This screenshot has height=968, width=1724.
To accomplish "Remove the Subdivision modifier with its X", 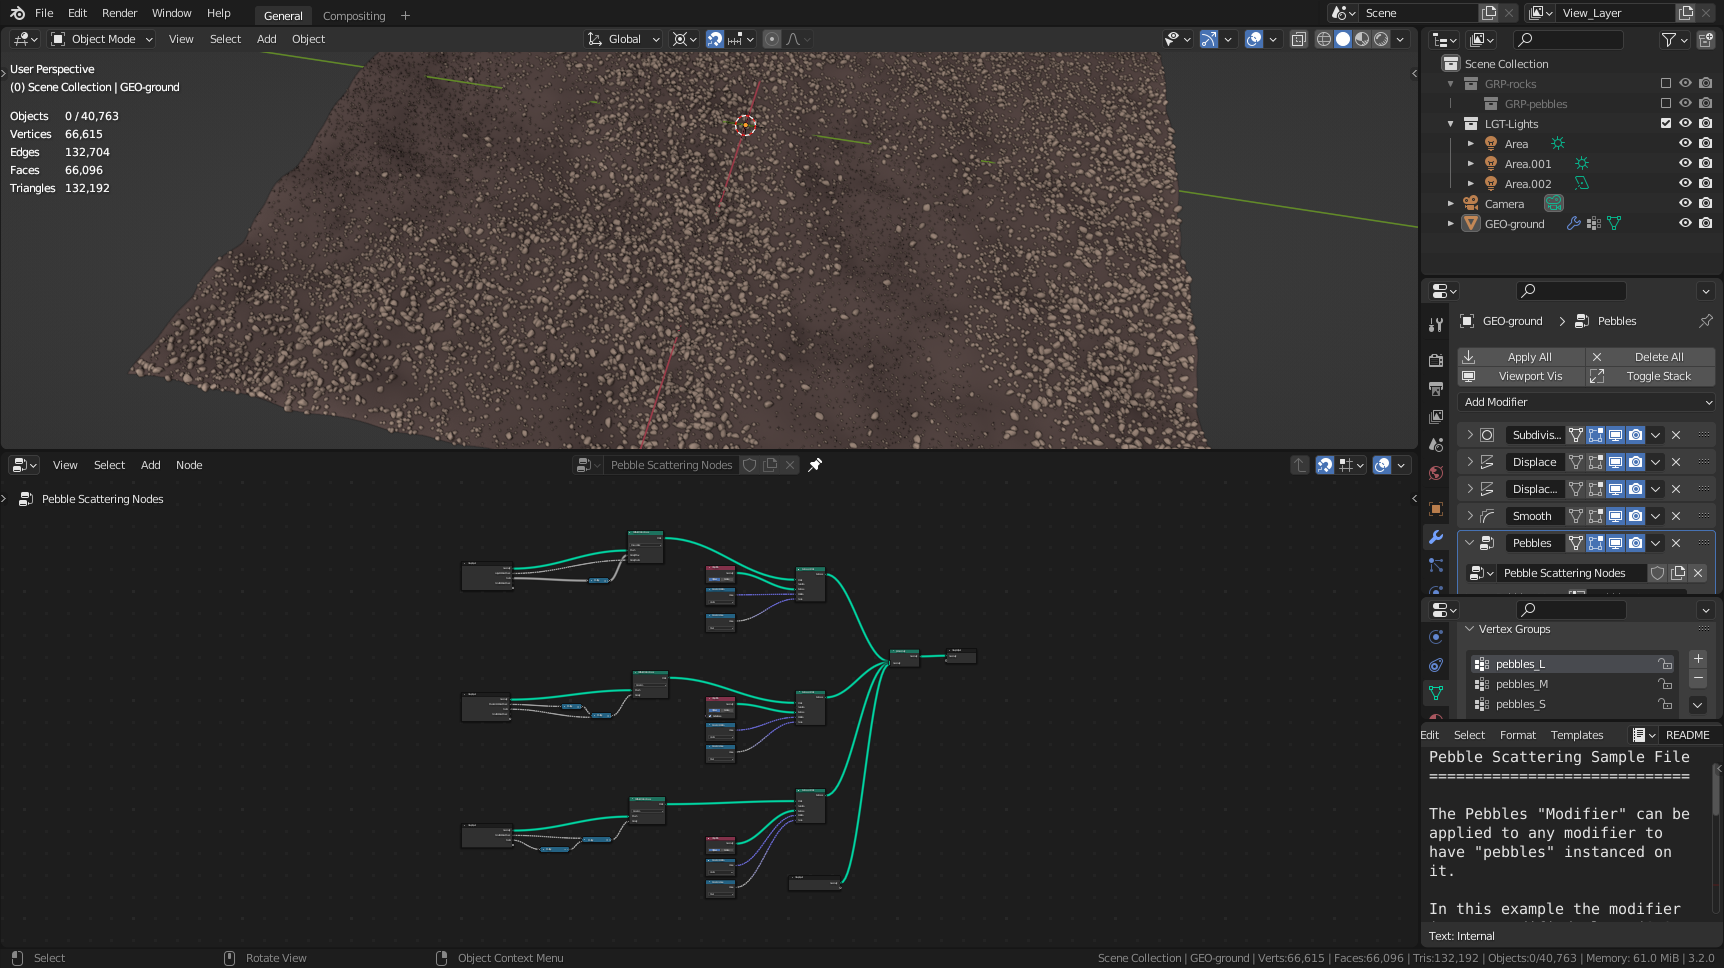I will pos(1676,435).
